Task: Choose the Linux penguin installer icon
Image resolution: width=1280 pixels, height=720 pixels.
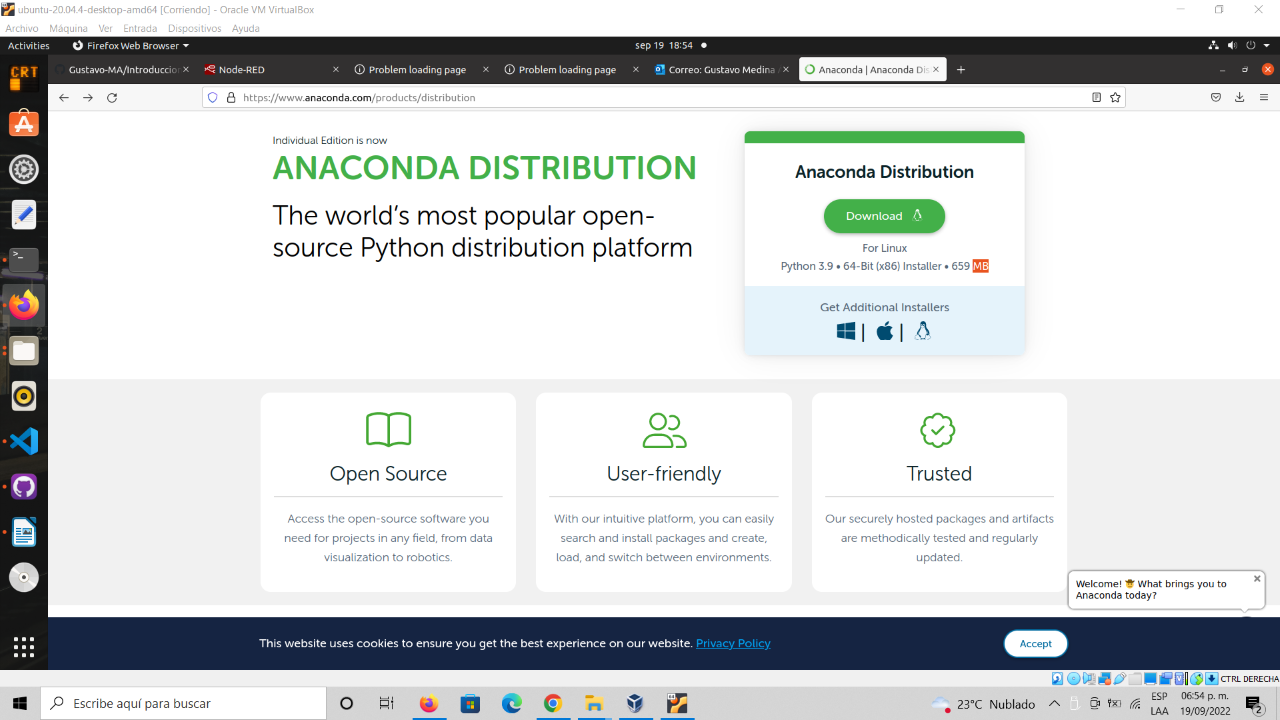Action: (922, 331)
